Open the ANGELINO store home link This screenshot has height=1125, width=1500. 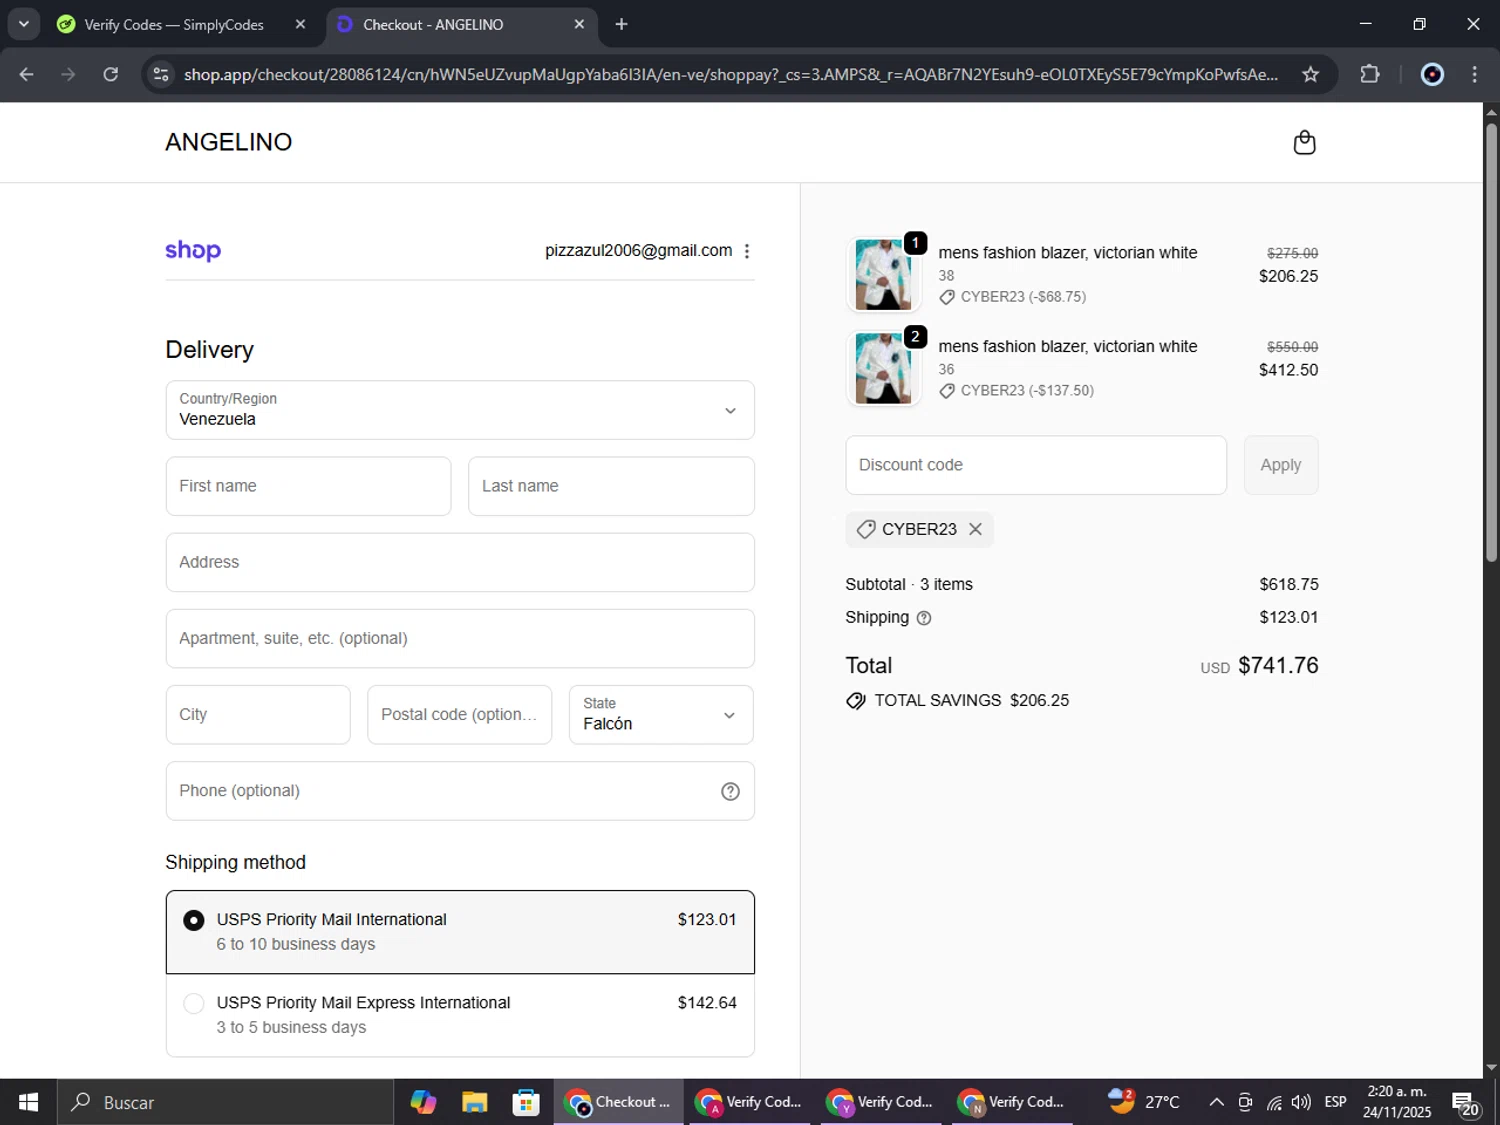pos(229,142)
